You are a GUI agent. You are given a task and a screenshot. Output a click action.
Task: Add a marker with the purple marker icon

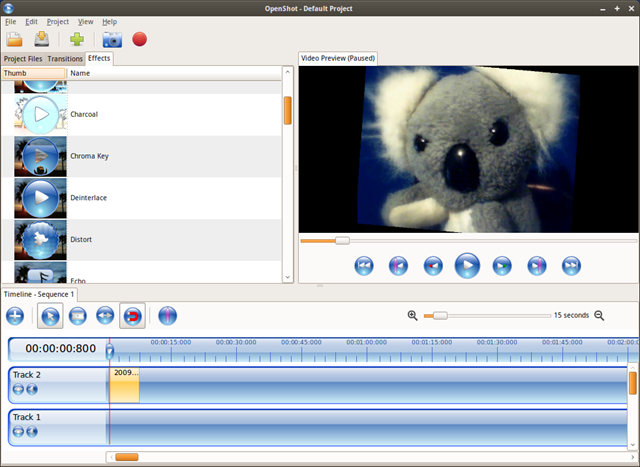click(167, 316)
